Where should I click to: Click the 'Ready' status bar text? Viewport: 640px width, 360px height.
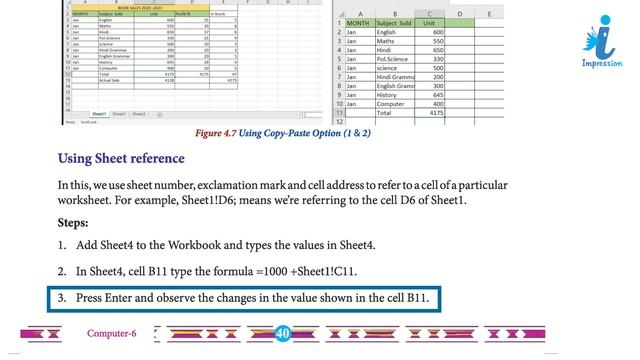pos(71,122)
